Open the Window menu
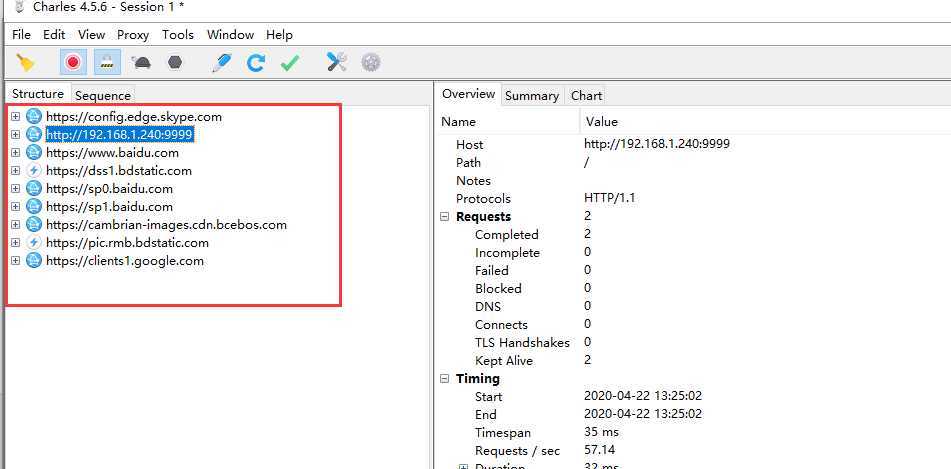Image resolution: width=951 pixels, height=469 pixels. tap(230, 35)
